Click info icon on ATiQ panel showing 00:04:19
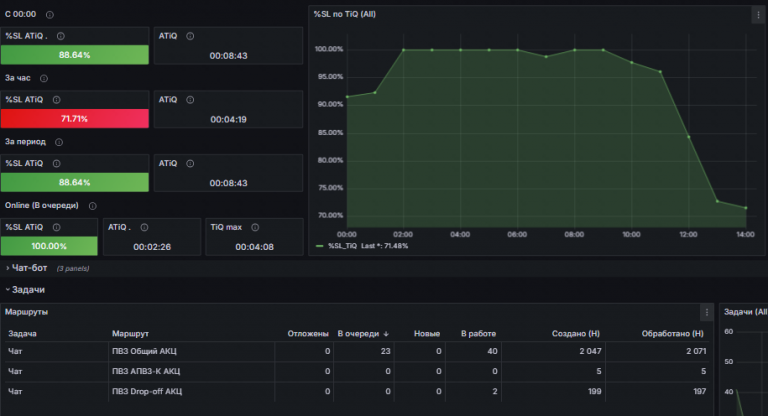The image size is (768, 416). click(190, 100)
